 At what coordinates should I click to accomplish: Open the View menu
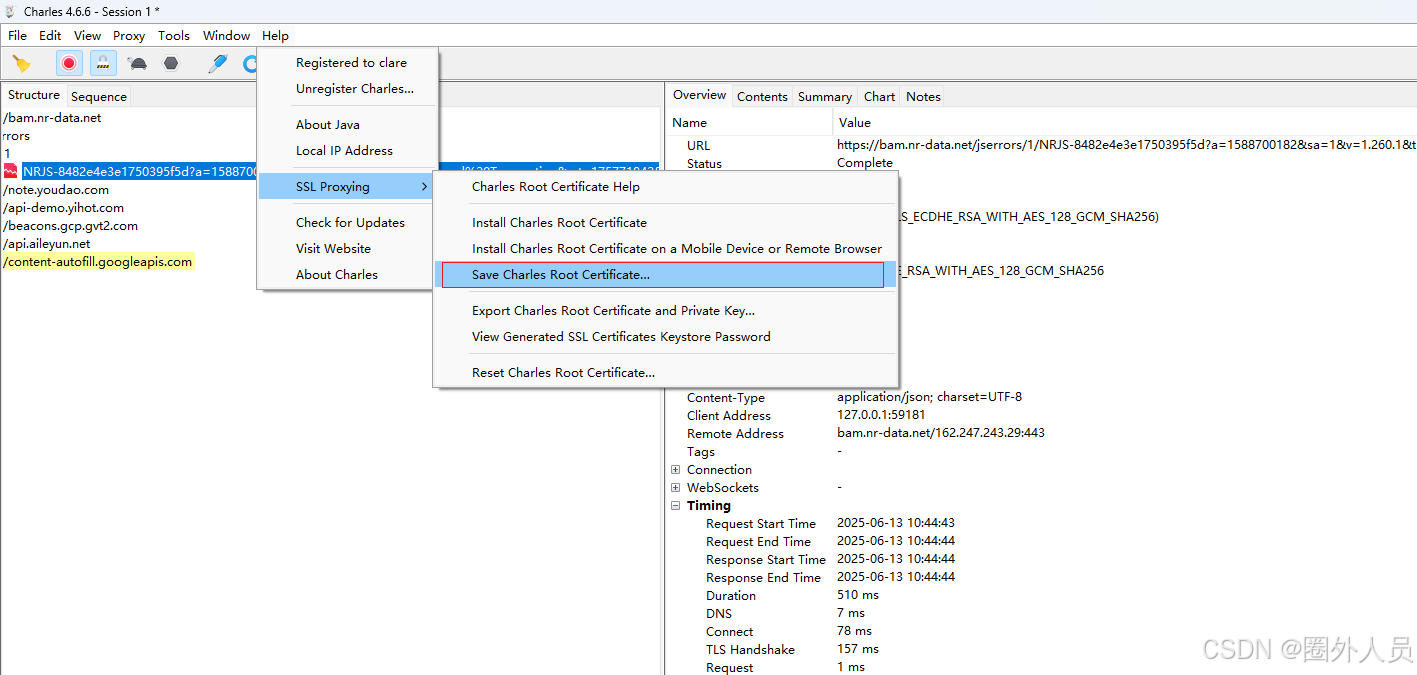tap(88, 35)
